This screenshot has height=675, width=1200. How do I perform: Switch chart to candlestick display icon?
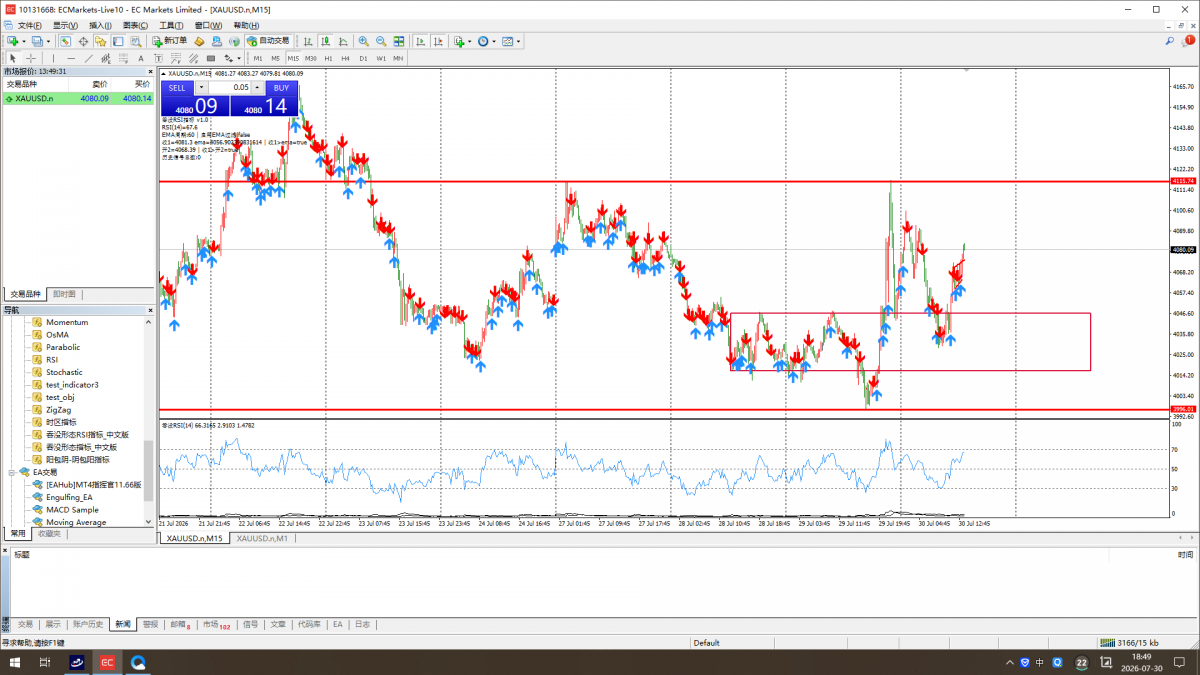click(326, 41)
